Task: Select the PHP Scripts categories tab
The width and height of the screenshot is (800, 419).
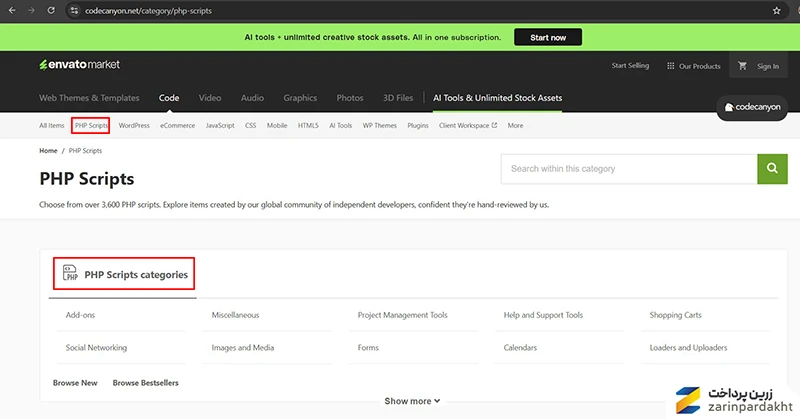Action: [x=124, y=274]
